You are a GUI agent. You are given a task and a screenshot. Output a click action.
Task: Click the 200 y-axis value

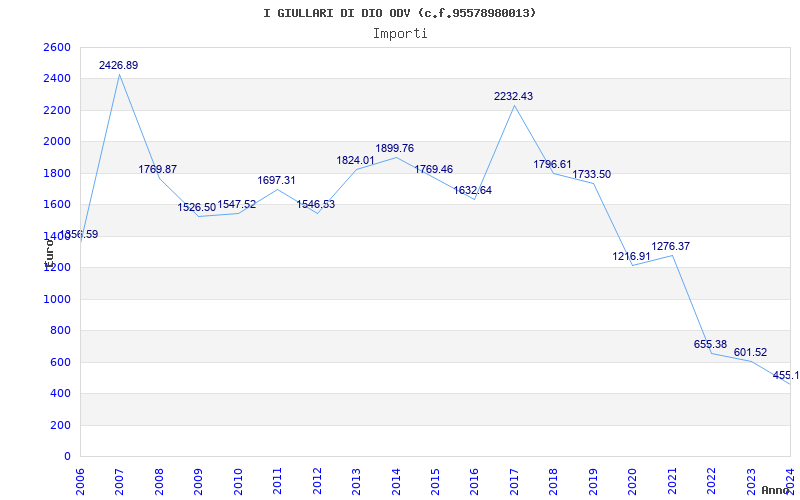[x=60, y=426]
